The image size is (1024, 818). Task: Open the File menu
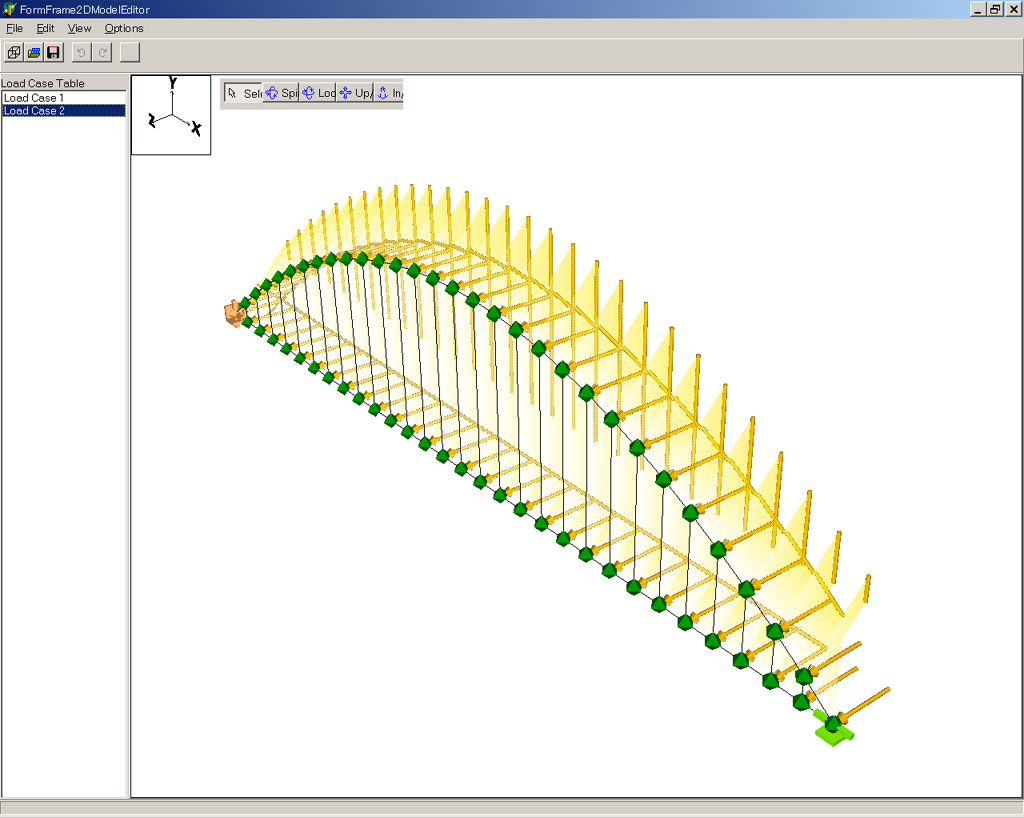point(14,28)
